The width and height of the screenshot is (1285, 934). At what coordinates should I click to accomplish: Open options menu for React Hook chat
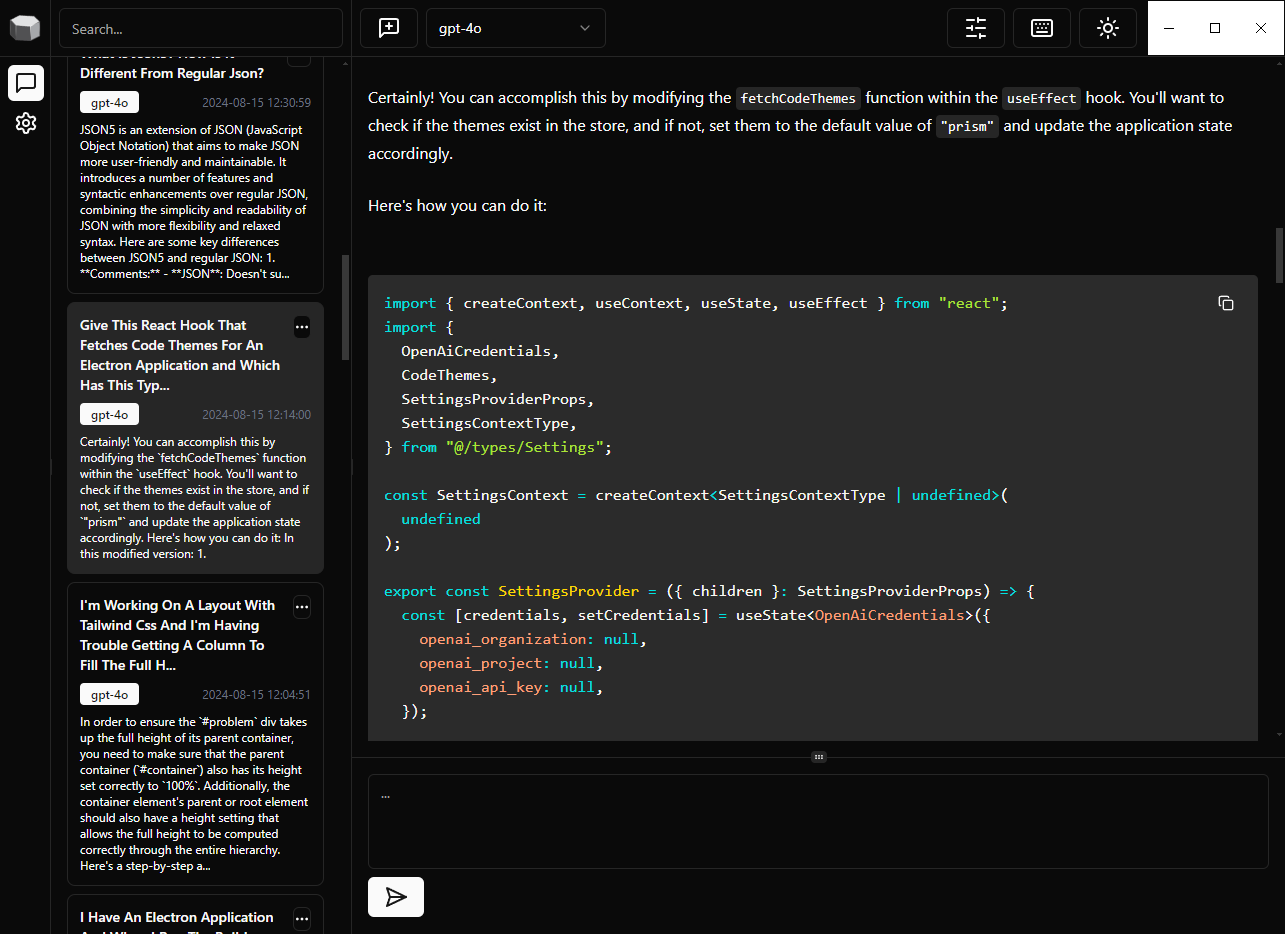pos(302,327)
